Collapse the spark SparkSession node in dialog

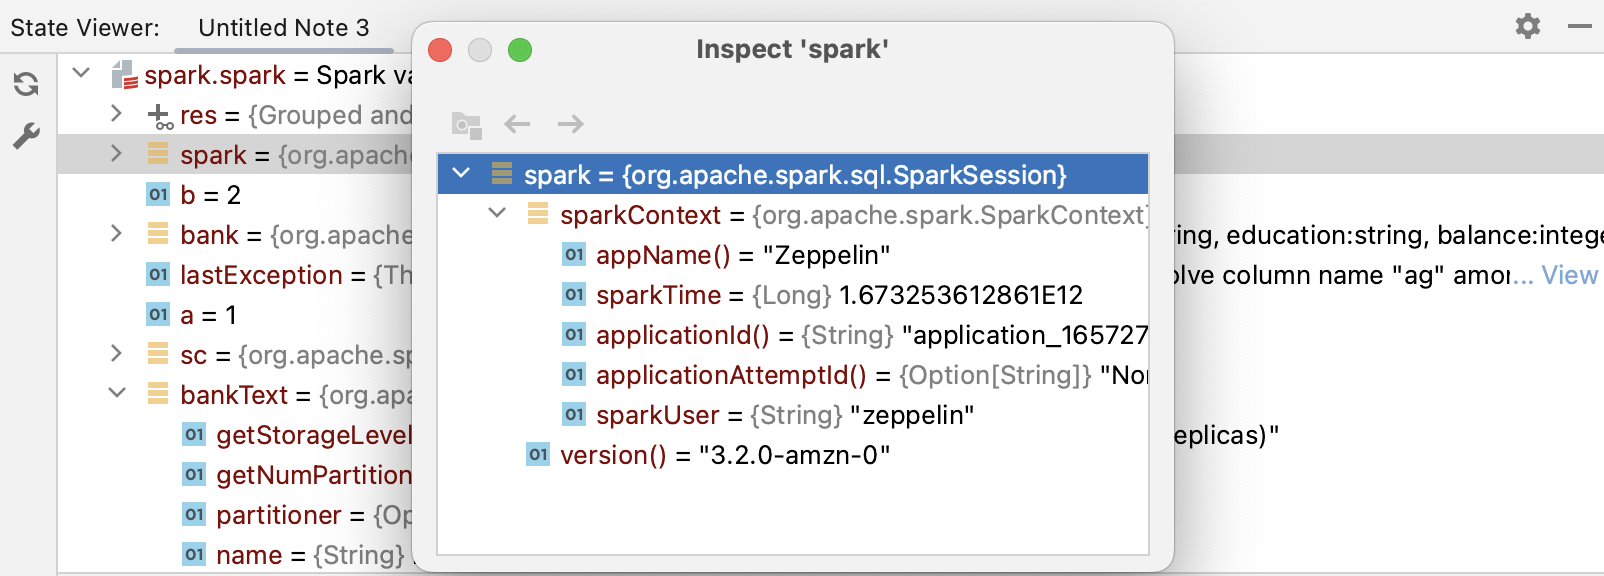click(x=461, y=173)
